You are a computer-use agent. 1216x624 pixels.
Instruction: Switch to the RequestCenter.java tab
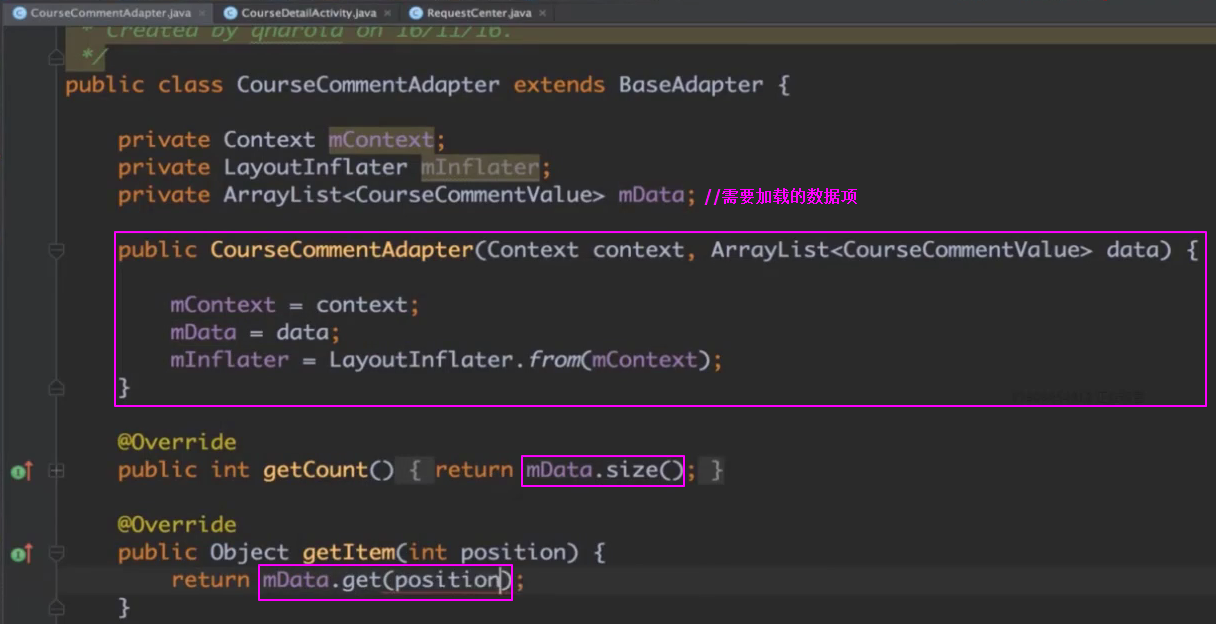pos(478,13)
